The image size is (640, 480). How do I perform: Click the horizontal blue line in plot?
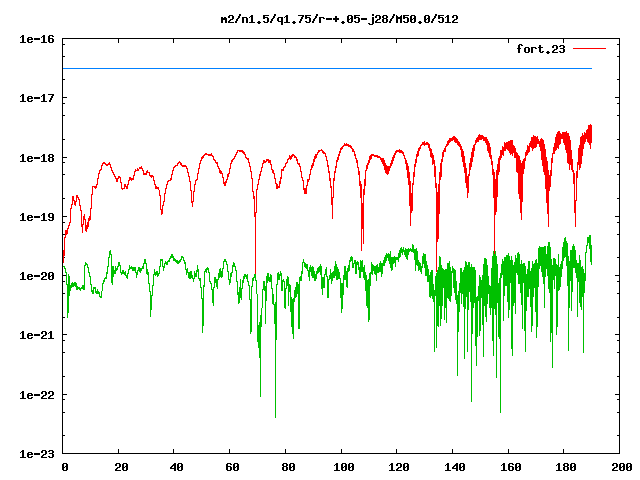(327, 69)
